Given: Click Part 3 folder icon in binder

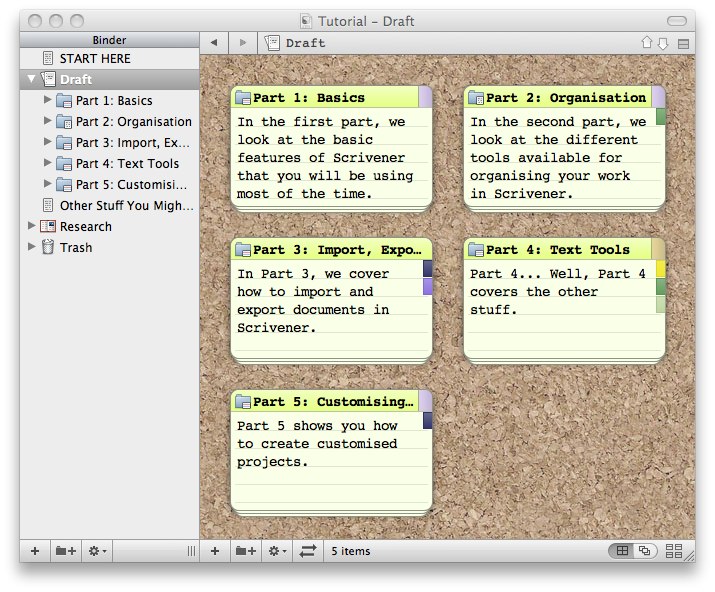Looking at the screenshot, I should click(x=64, y=142).
